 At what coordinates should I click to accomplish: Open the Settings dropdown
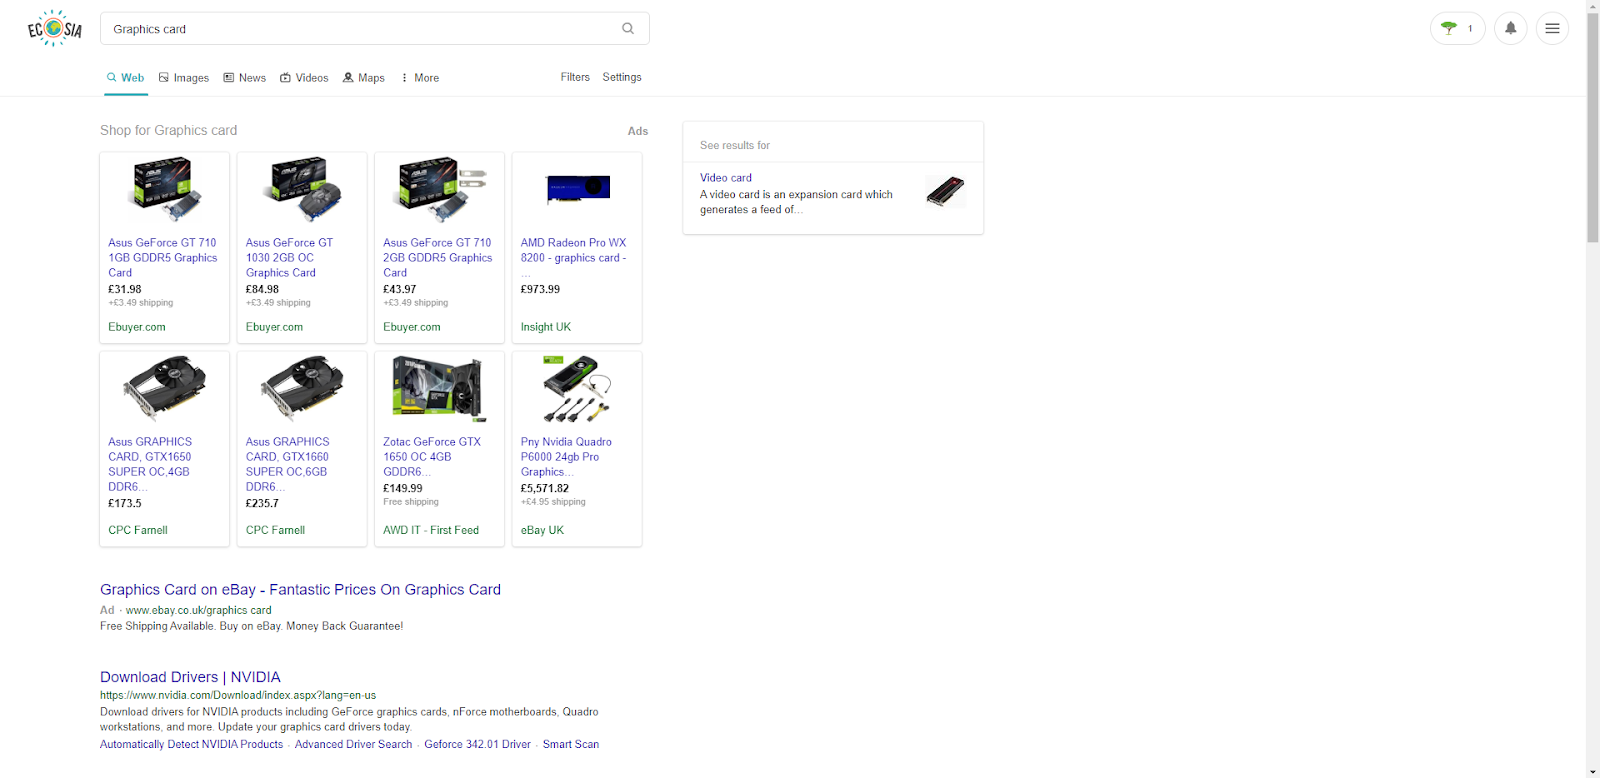click(622, 77)
